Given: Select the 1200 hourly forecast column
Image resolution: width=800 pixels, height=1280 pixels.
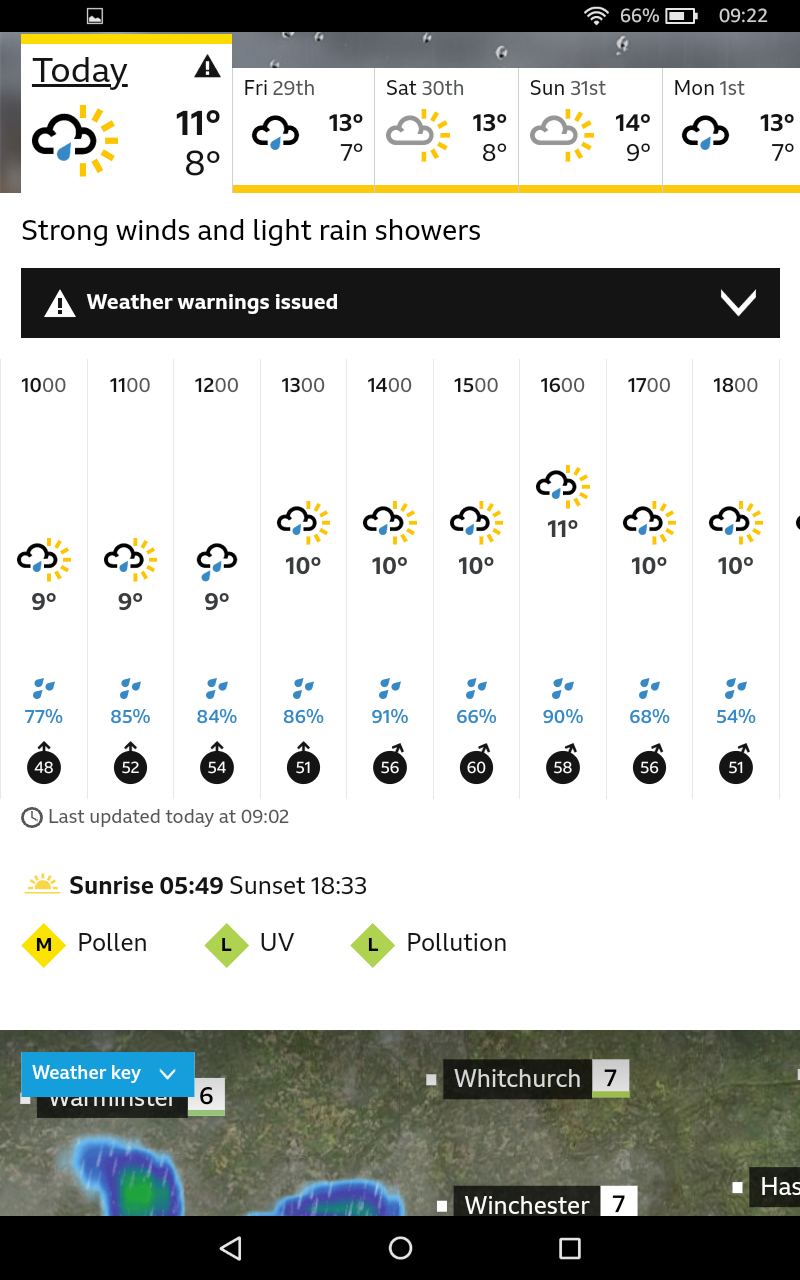Looking at the screenshot, I should pyautogui.click(x=217, y=578).
